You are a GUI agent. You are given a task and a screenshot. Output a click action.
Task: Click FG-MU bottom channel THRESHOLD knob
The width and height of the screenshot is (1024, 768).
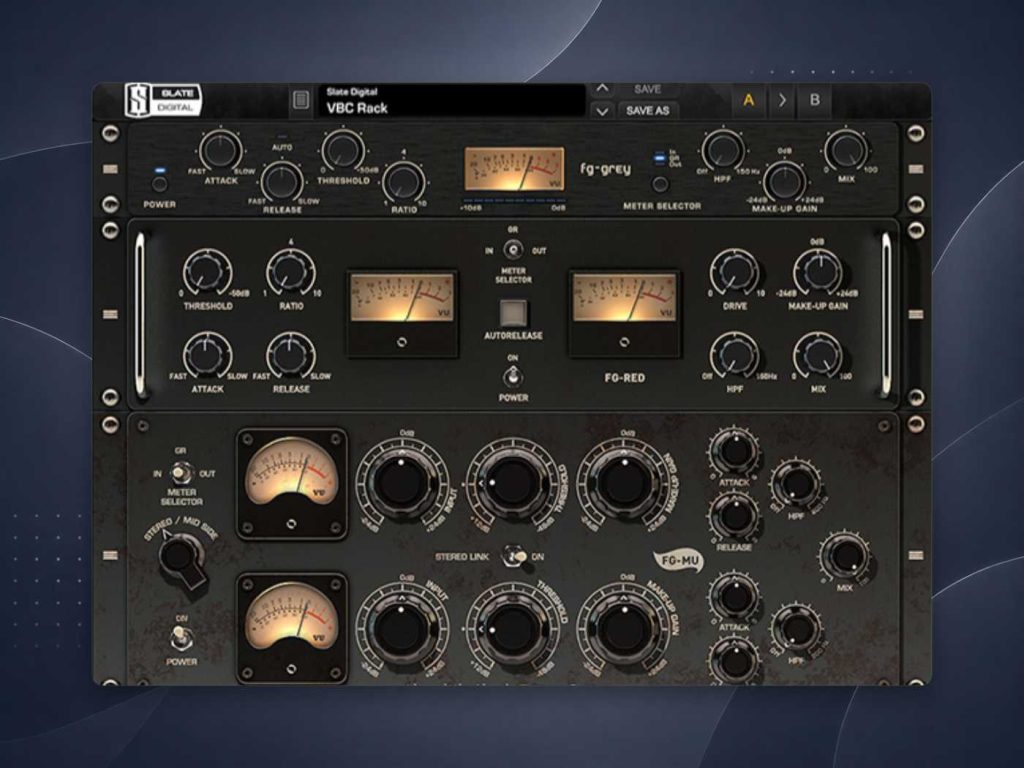tap(513, 630)
